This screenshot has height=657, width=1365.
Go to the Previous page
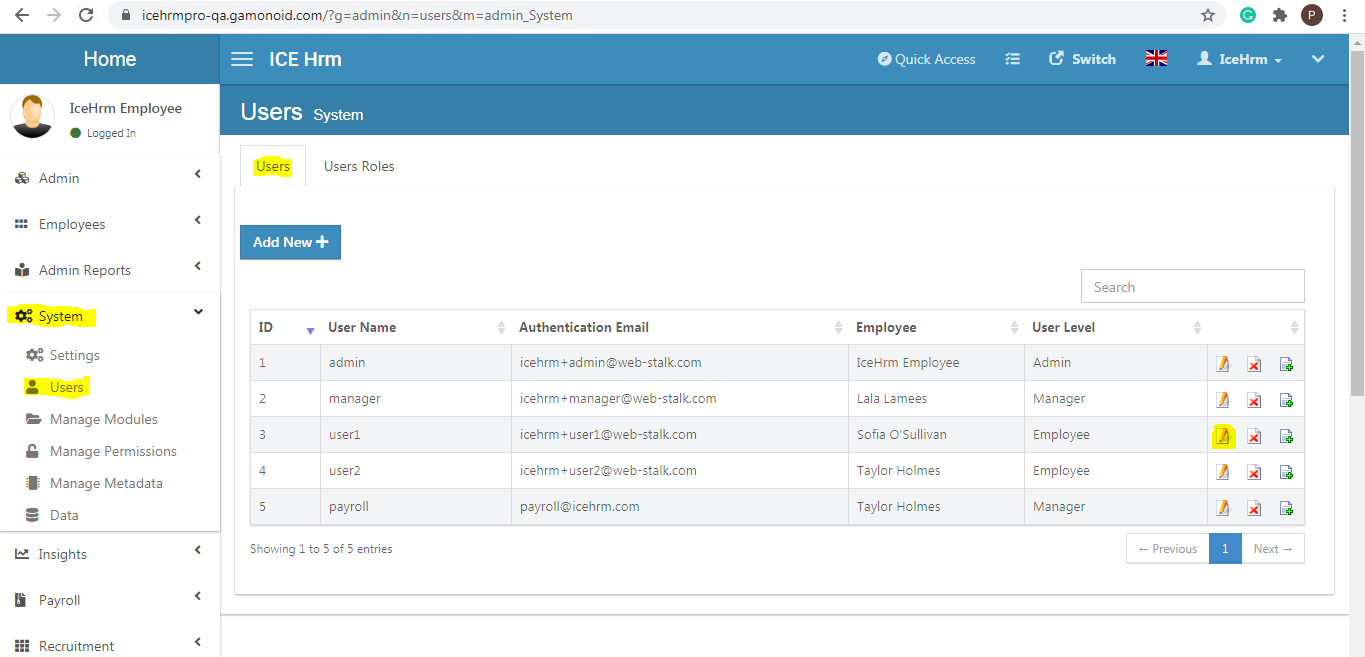tap(1167, 548)
